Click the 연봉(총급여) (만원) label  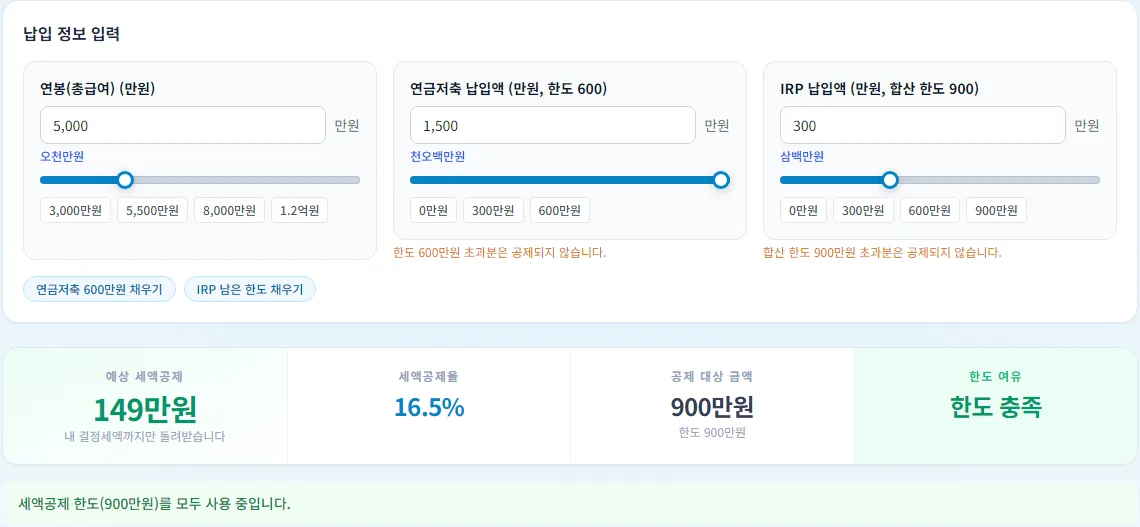pyautogui.click(x=97, y=89)
